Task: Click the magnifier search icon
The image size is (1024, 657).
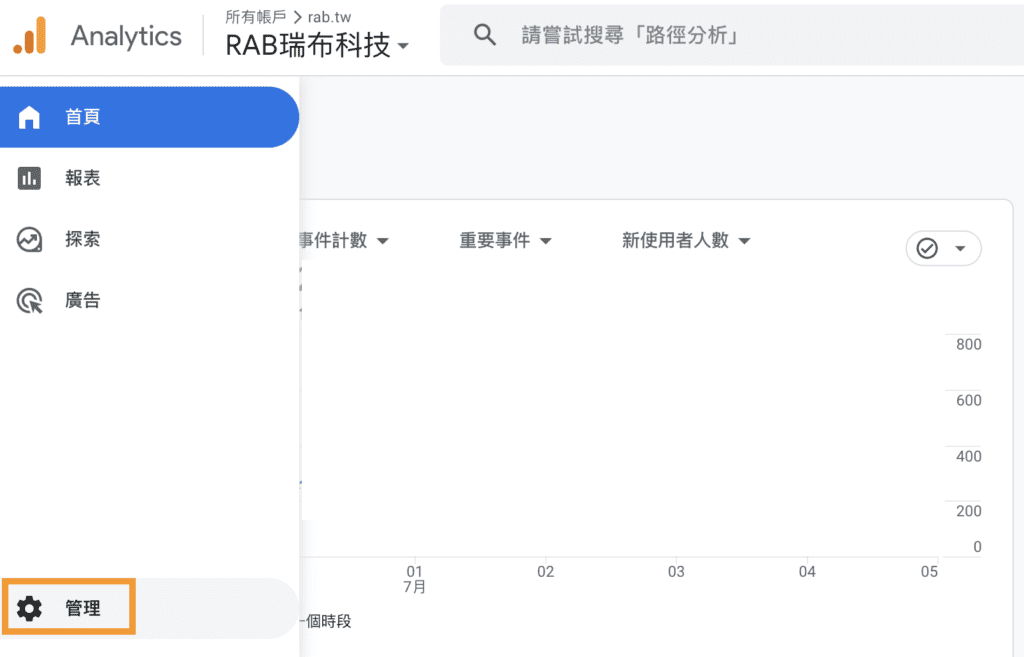Action: (x=485, y=36)
